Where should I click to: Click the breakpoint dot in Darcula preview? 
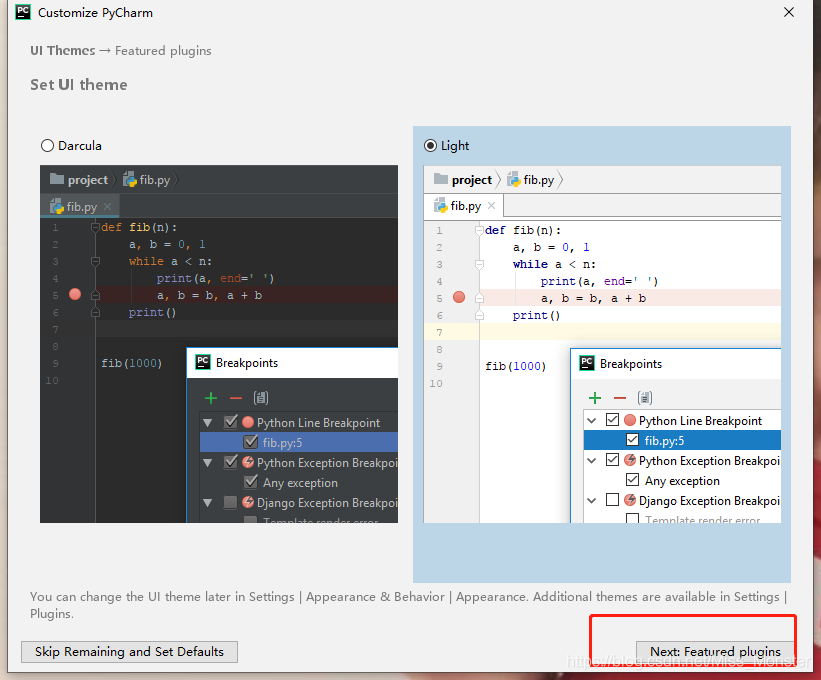coord(75,294)
